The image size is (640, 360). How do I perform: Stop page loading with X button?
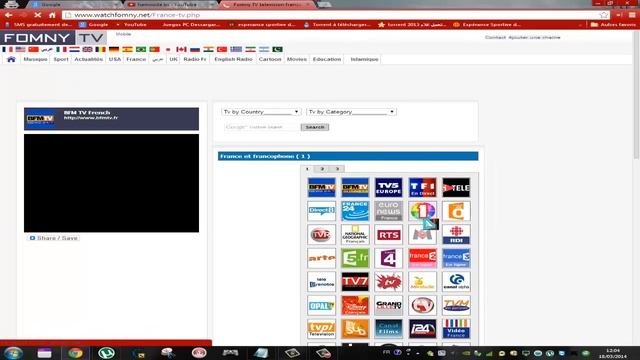pos(38,15)
